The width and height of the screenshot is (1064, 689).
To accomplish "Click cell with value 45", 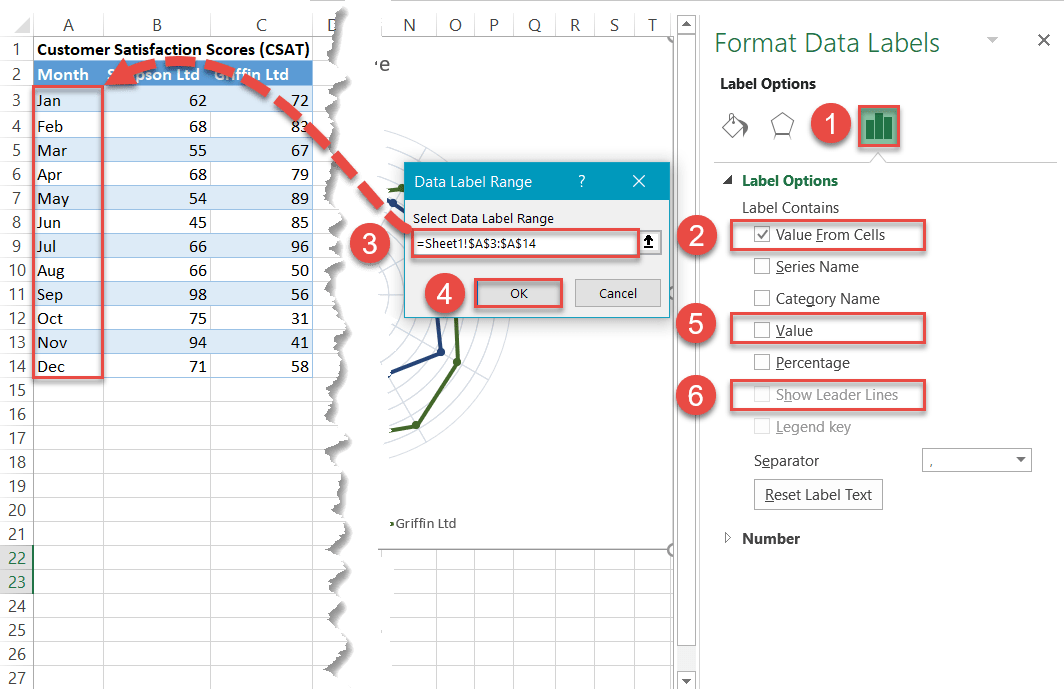I will pyautogui.click(x=157, y=222).
